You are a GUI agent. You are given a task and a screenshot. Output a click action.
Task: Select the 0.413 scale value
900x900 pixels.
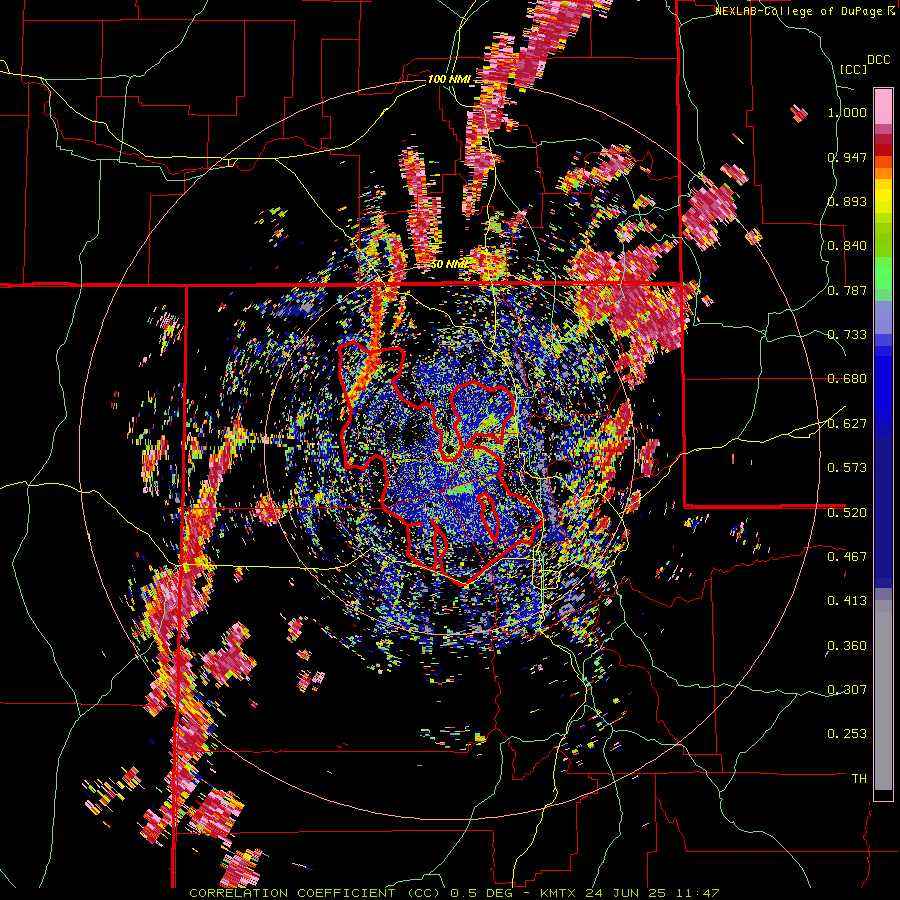click(847, 601)
